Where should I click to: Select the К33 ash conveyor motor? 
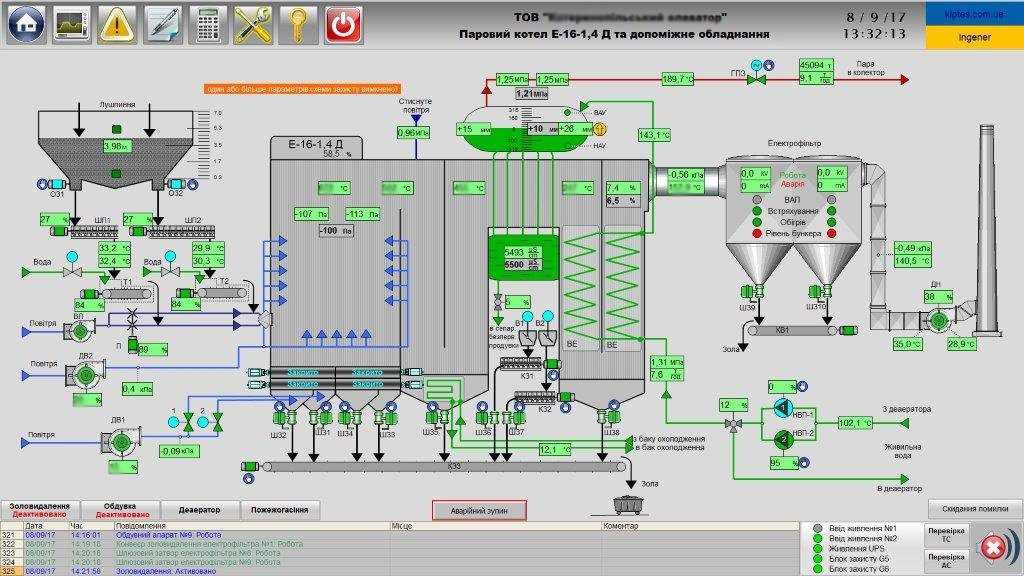(250, 466)
